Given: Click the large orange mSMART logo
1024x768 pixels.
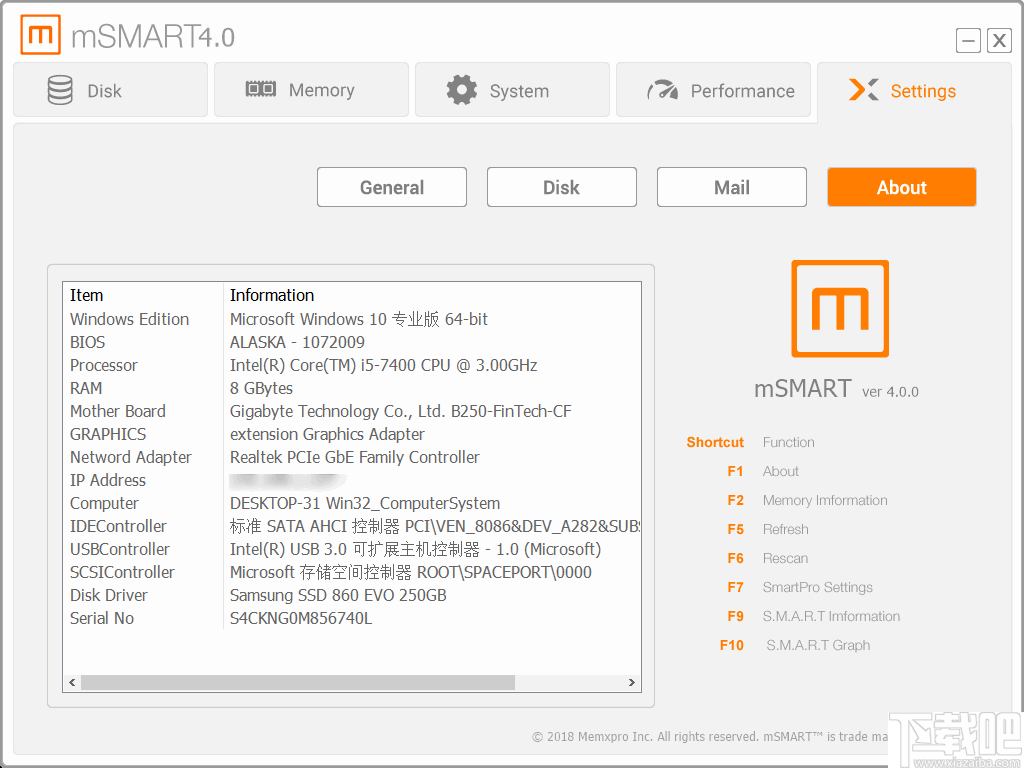Looking at the screenshot, I should tap(839, 308).
